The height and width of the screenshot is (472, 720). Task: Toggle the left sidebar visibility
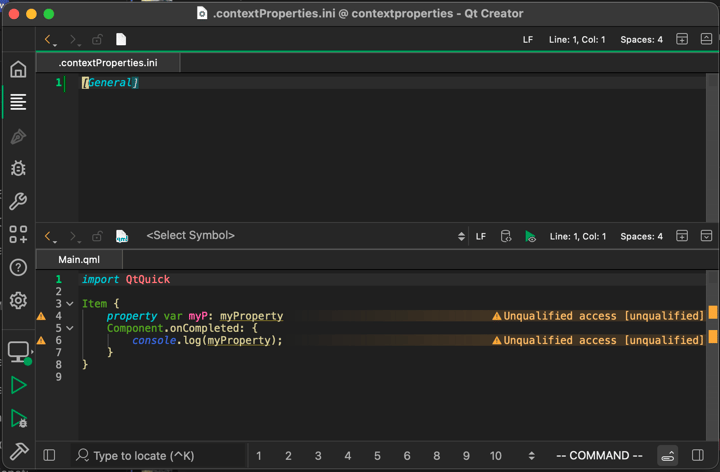click(x=49, y=456)
